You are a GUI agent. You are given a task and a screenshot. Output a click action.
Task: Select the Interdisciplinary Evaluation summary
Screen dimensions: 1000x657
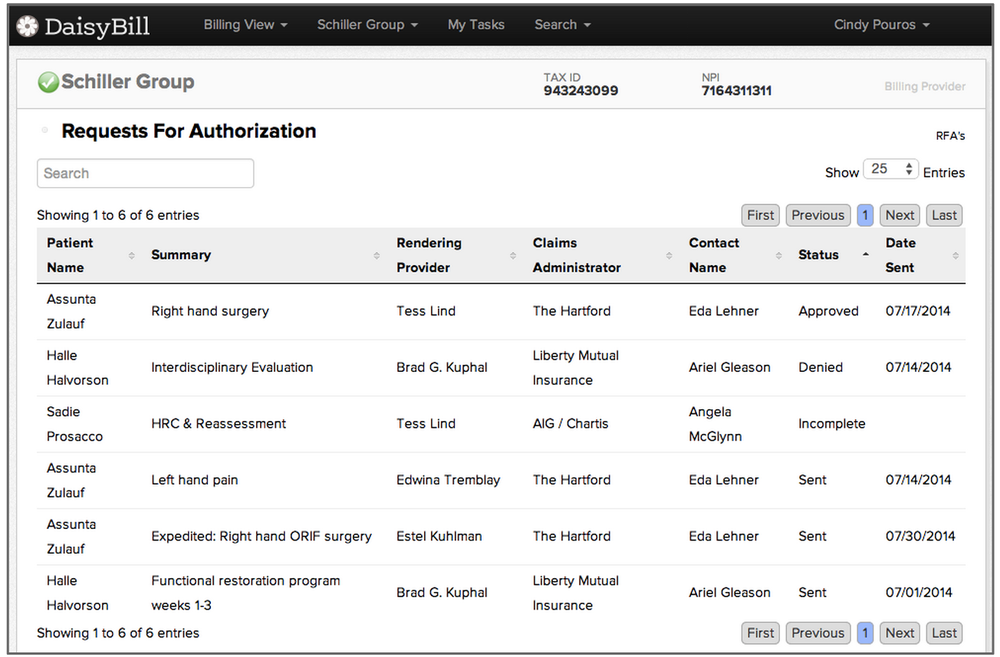(x=232, y=367)
